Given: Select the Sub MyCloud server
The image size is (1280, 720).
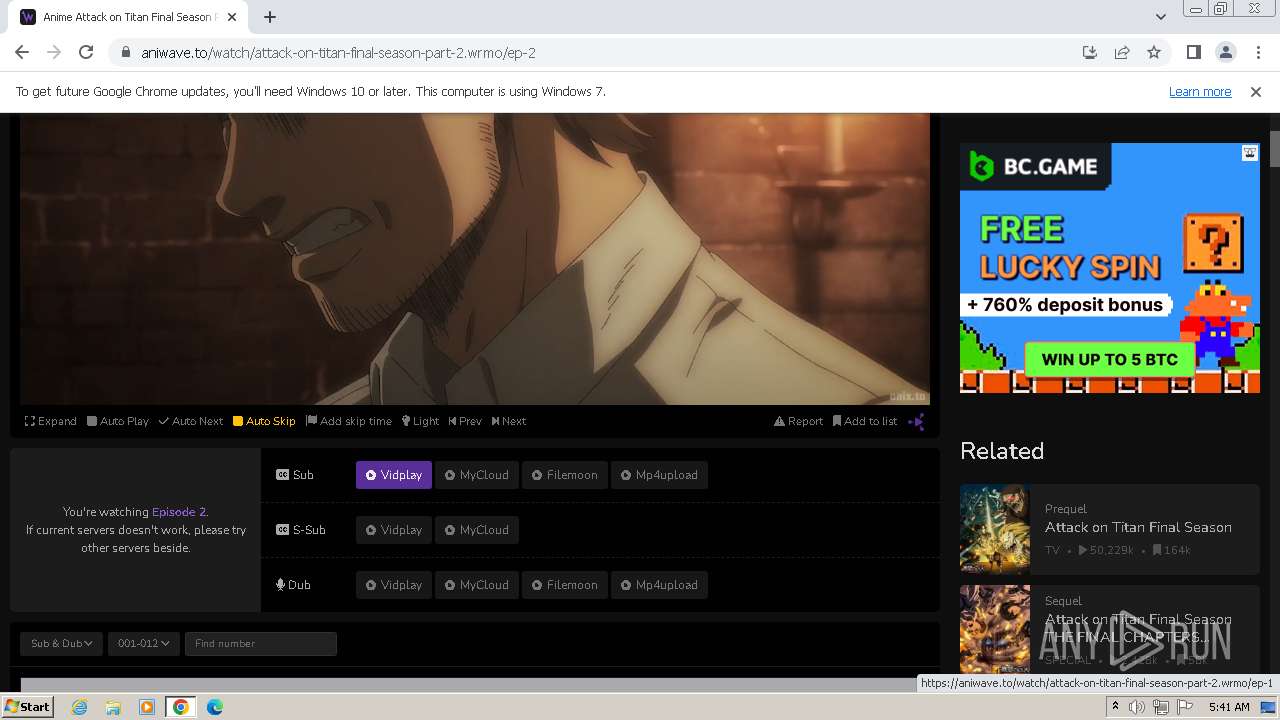Looking at the screenshot, I should pos(477,475).
